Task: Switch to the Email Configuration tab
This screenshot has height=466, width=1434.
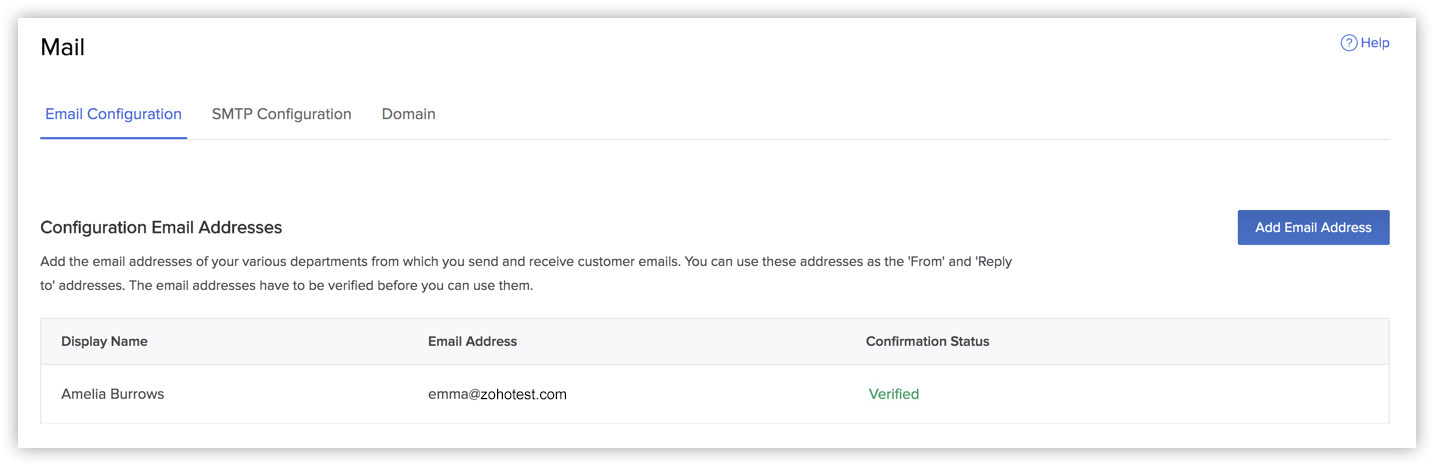Action: coord(113,114)
